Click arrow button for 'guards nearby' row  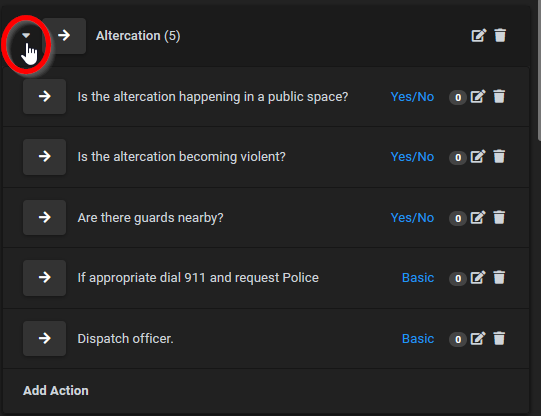45,217
